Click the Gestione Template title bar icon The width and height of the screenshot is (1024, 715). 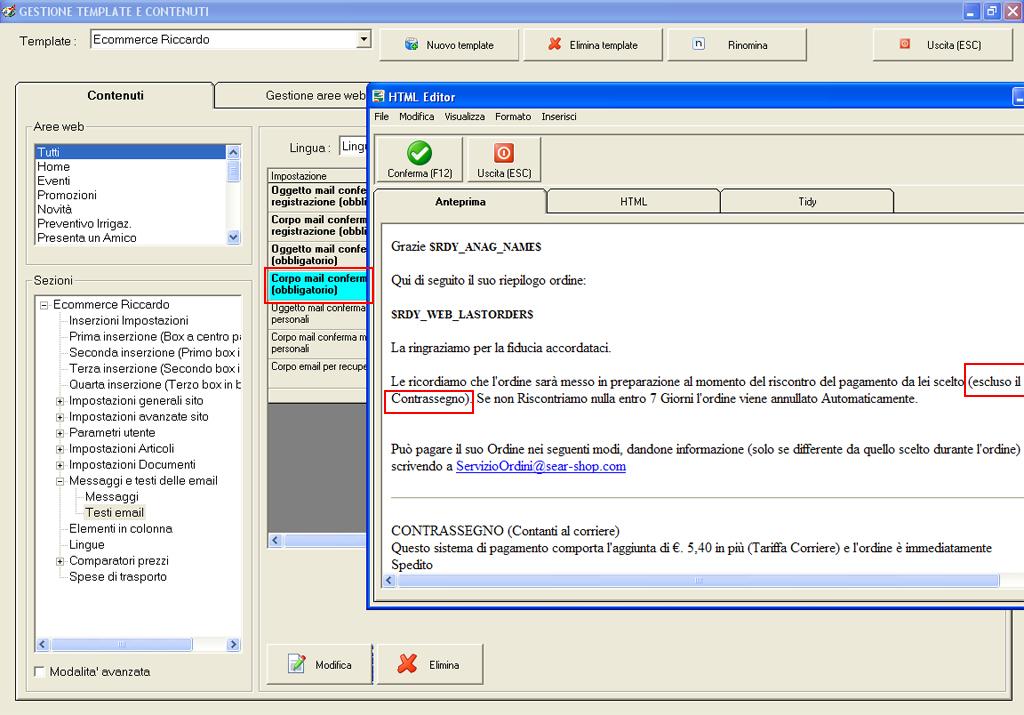click(8, 11)
